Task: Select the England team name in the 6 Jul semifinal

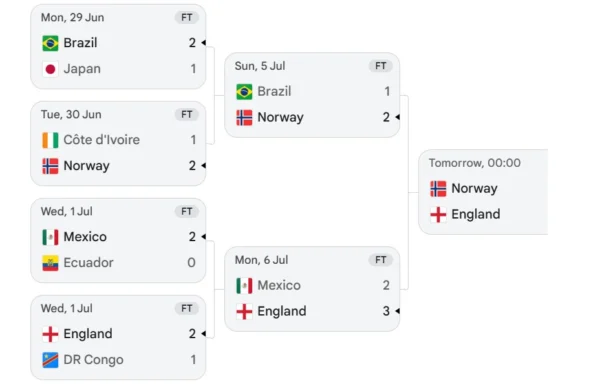Action: [282, 311]
